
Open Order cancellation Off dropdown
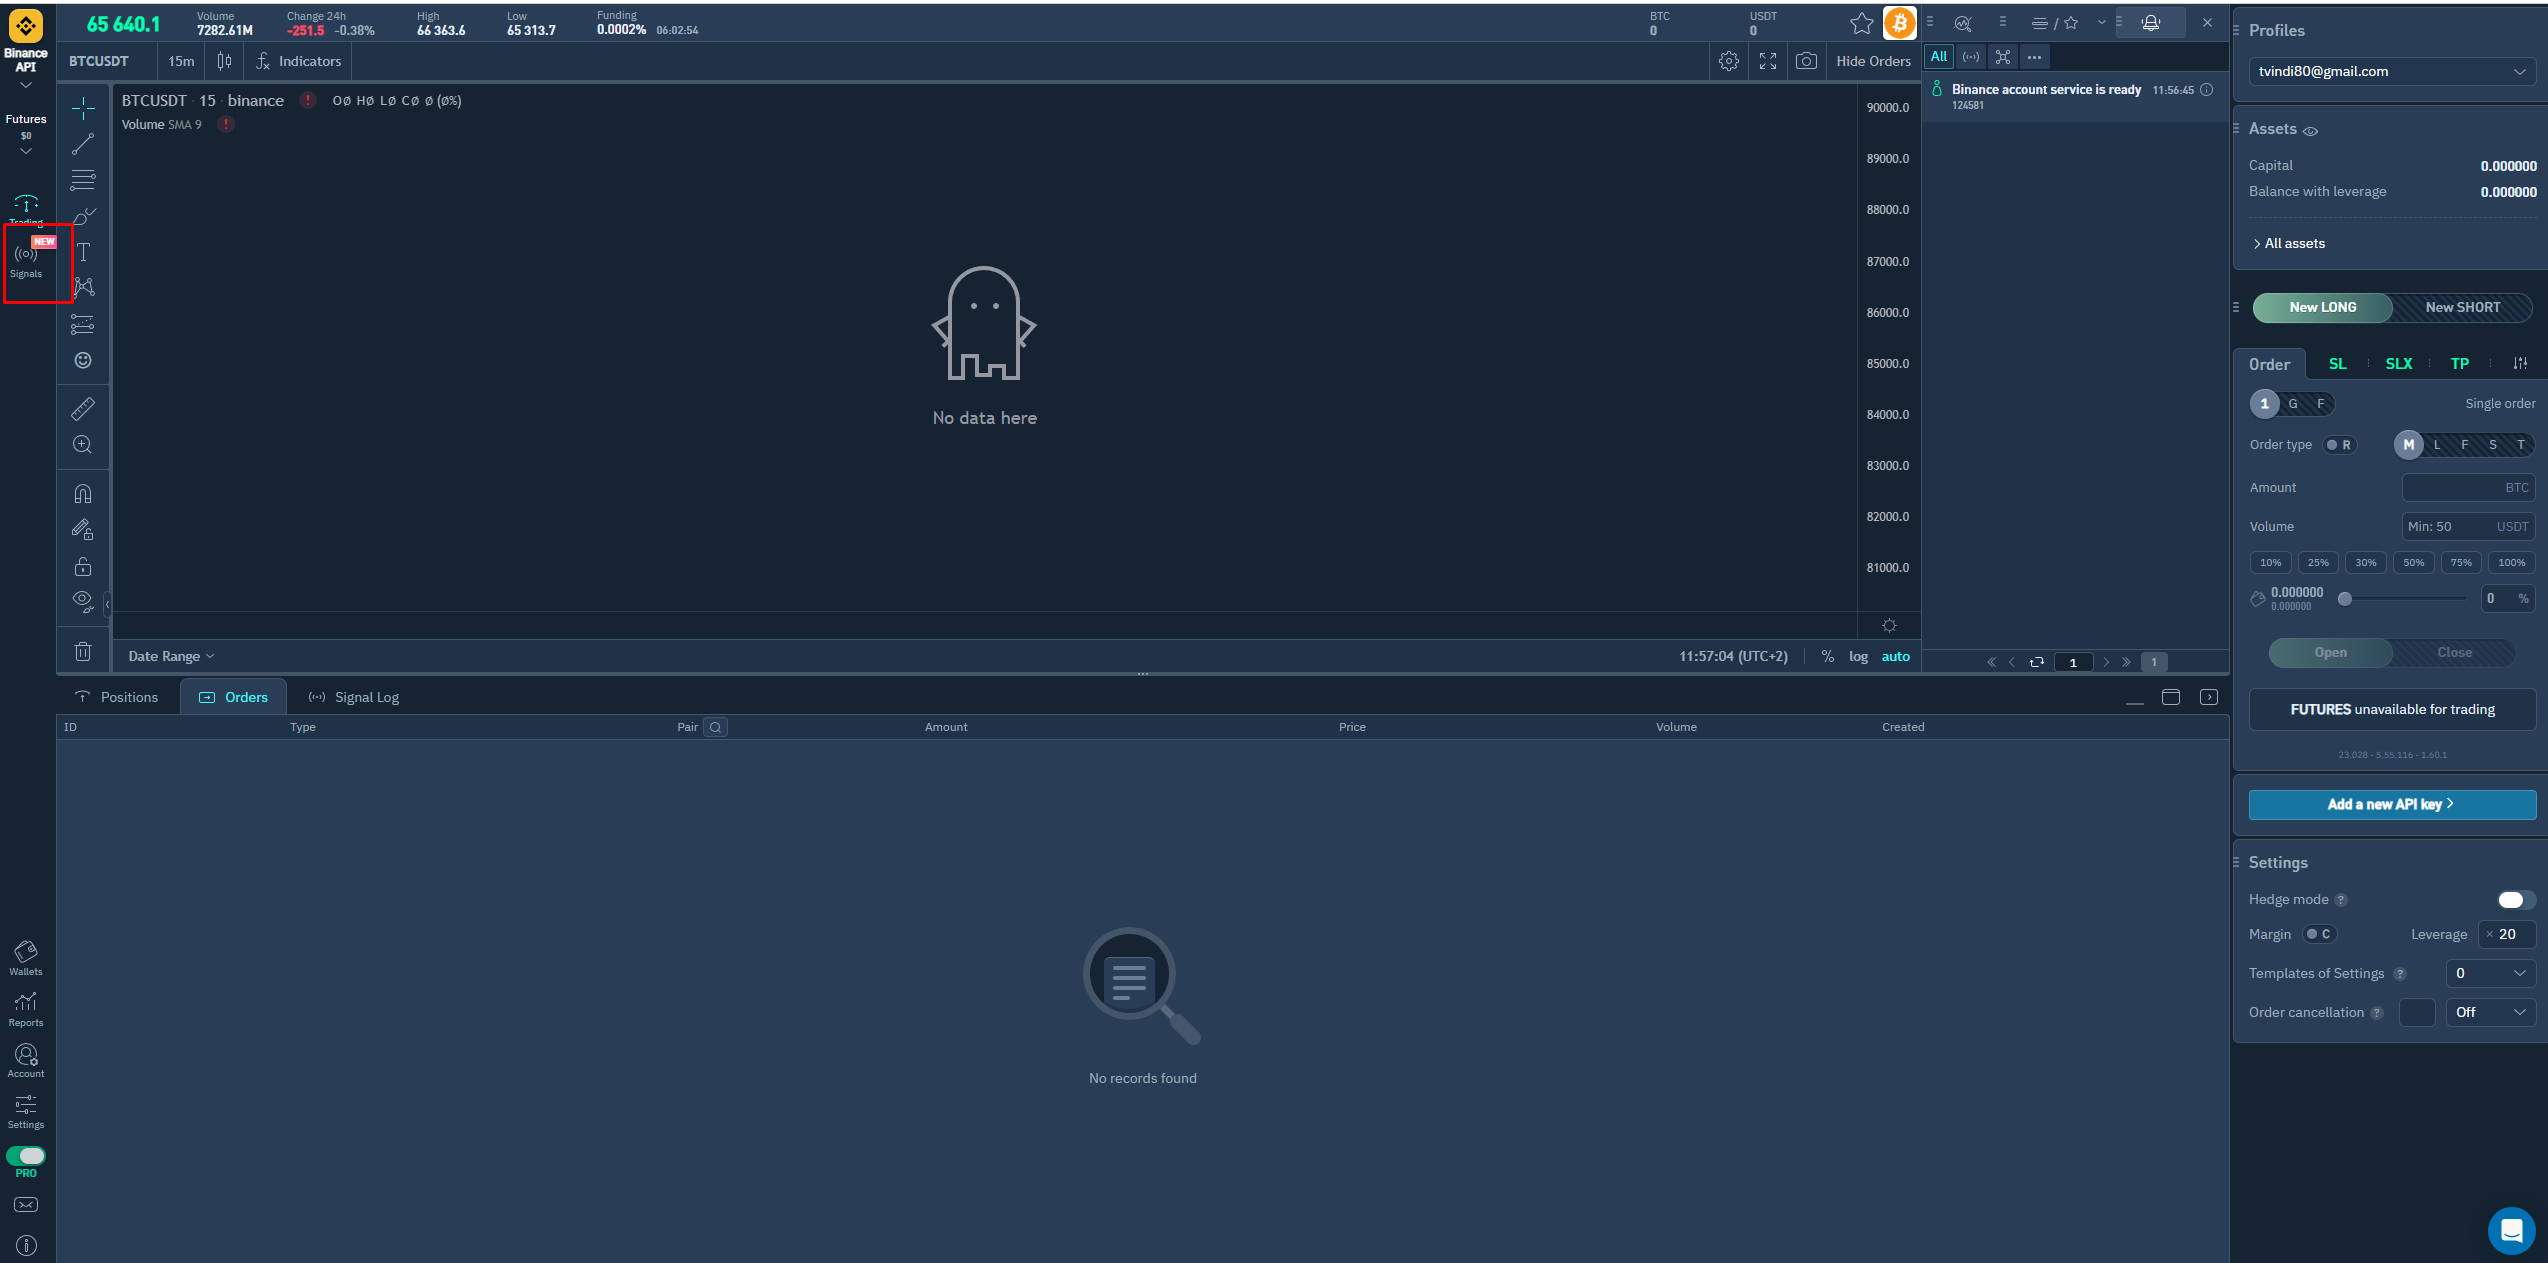pos(2490,1012)
